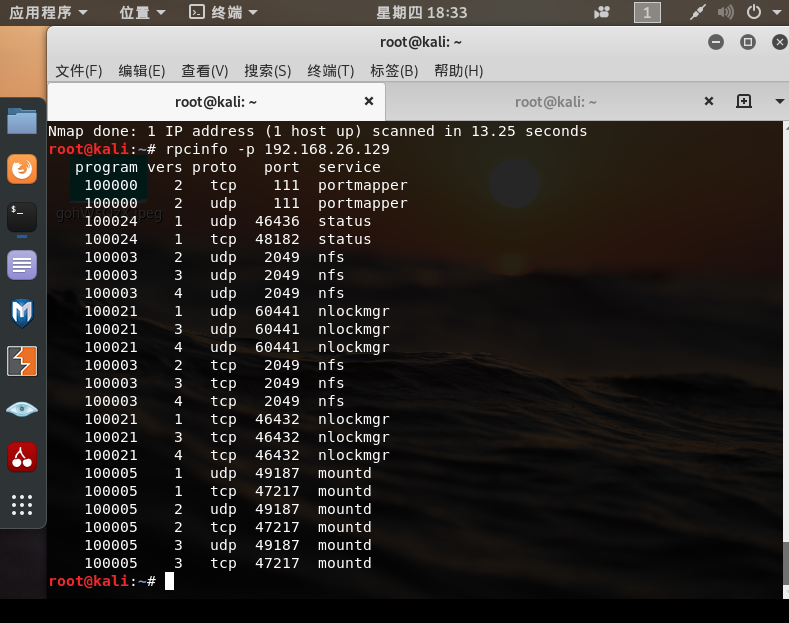This screenshot has height=623, width=789.
Task: Open the eye-shaped Maltego dock icon
Action: pos(22,409)
